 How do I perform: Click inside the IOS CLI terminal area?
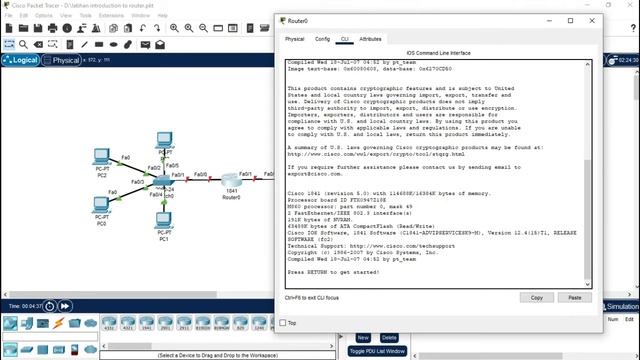tap(436, 174)
